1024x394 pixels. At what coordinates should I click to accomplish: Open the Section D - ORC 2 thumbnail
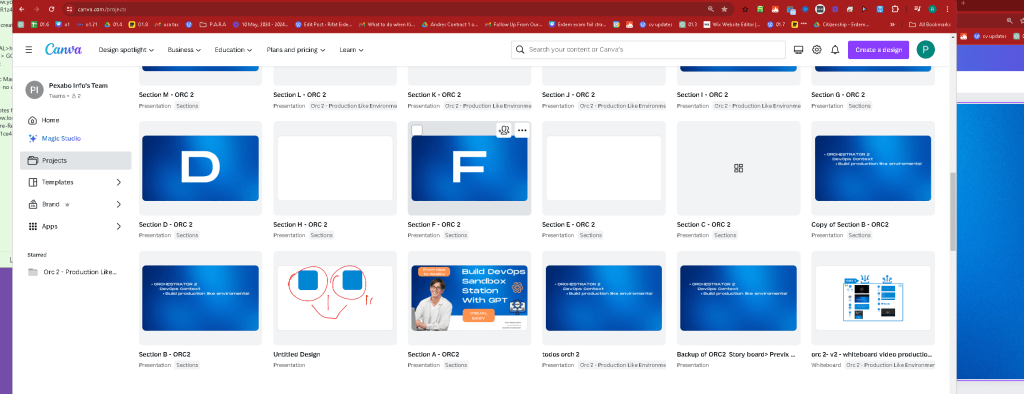click(200, 168)
